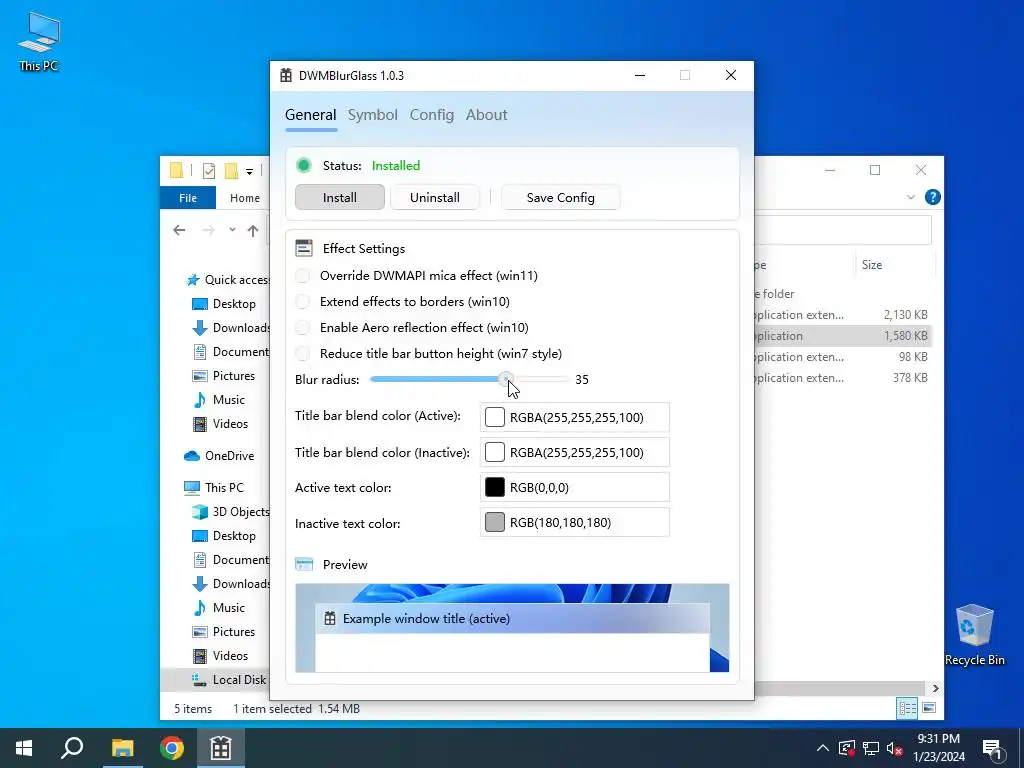The width and height of the screenshot is (1024, 768).
Task: Expand the Explorer ribbon chevron
Action: (911, 197)
